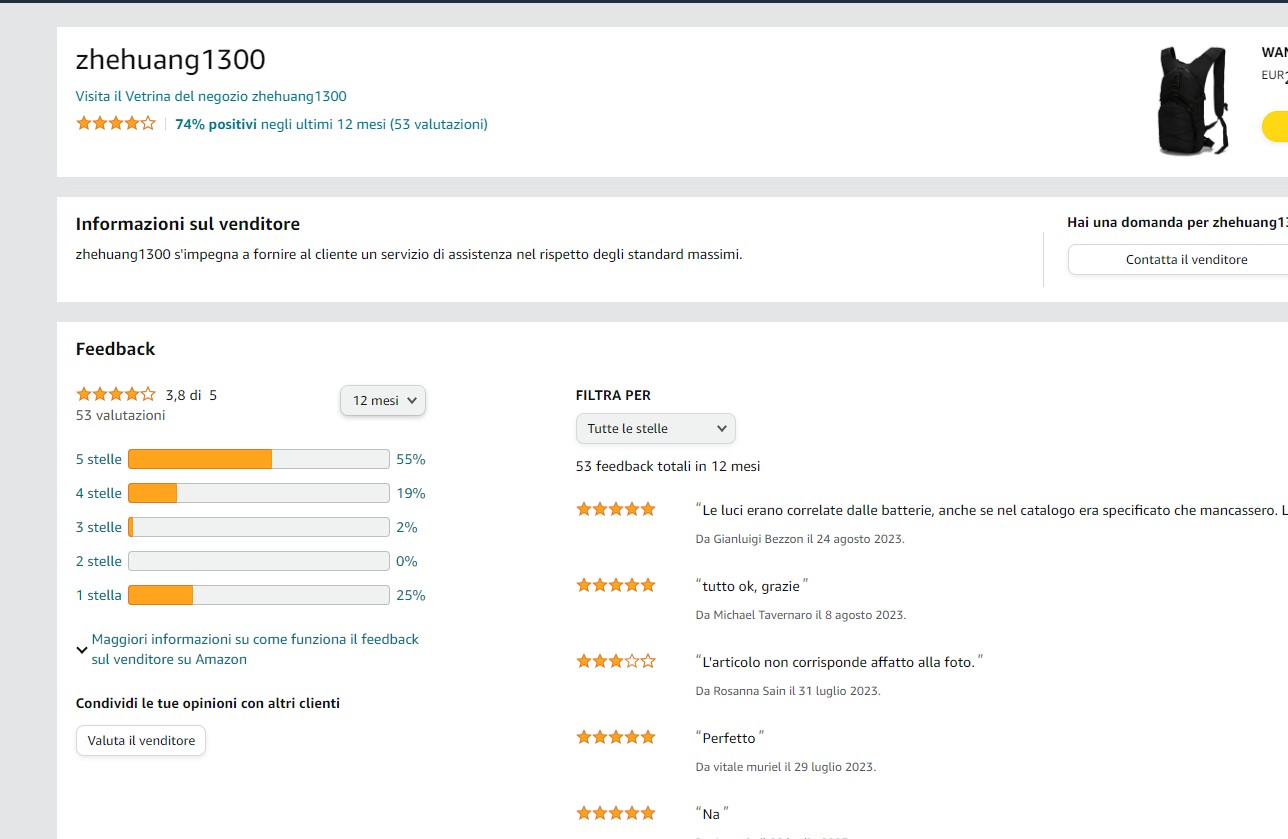Click the seller star rating next to 74% positivi
1288x839 pixels.
[116, 124]
